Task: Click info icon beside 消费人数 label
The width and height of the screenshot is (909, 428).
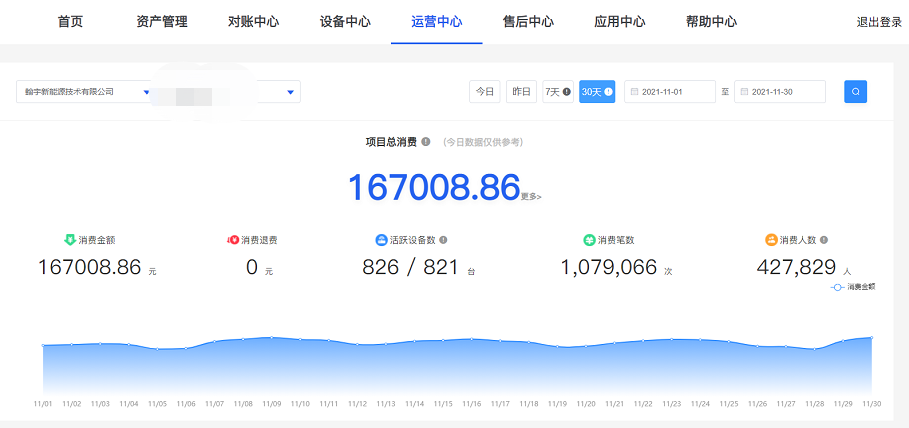Action: [824, 240]
